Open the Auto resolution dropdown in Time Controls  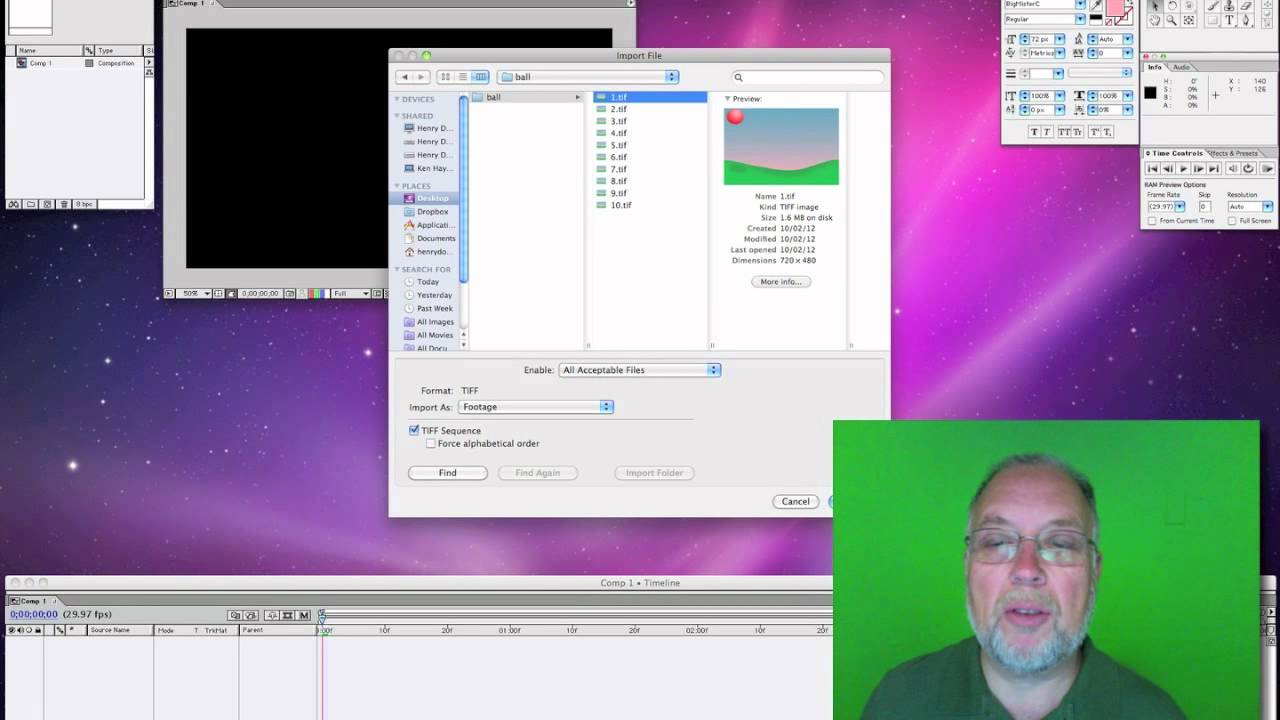[x=1250, y=207]
